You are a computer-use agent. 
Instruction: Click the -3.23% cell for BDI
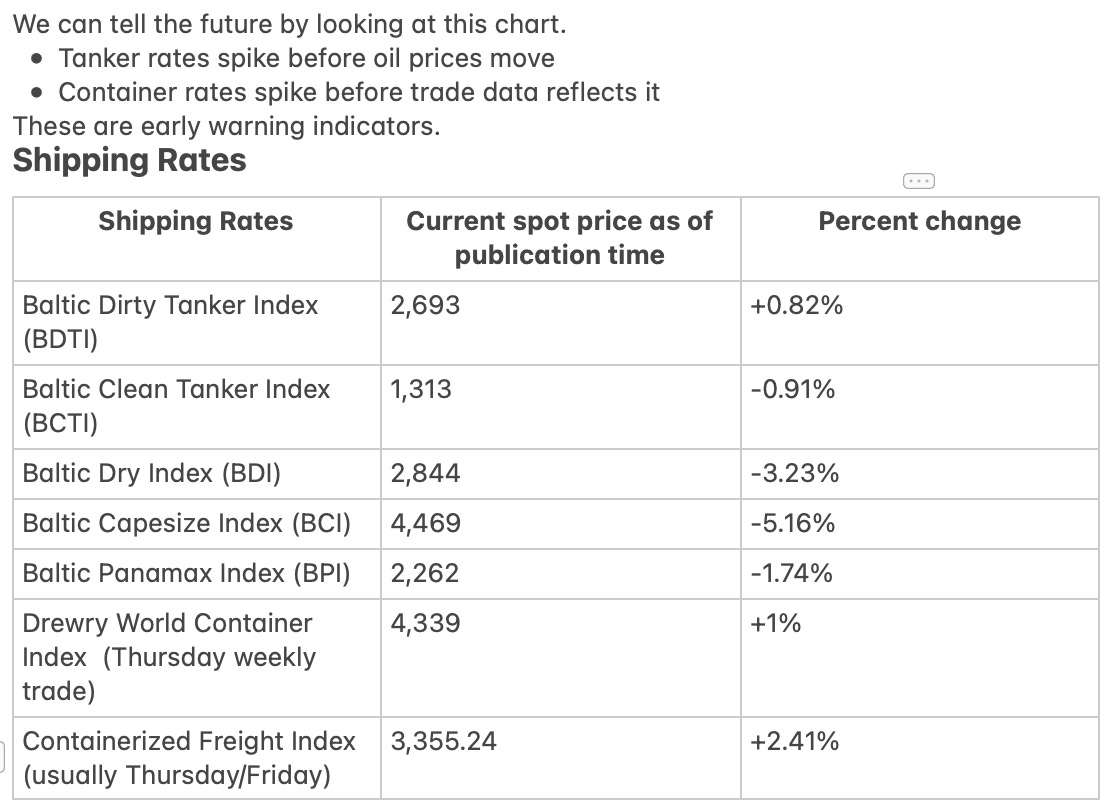click(920, 474)
